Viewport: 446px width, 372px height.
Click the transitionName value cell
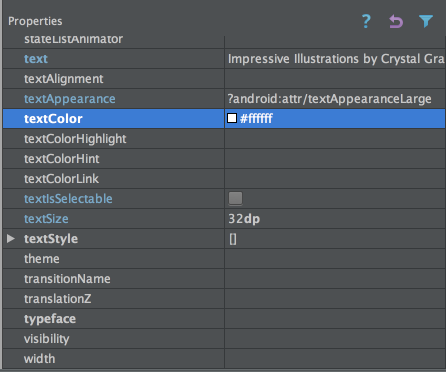tap(335, 279)
